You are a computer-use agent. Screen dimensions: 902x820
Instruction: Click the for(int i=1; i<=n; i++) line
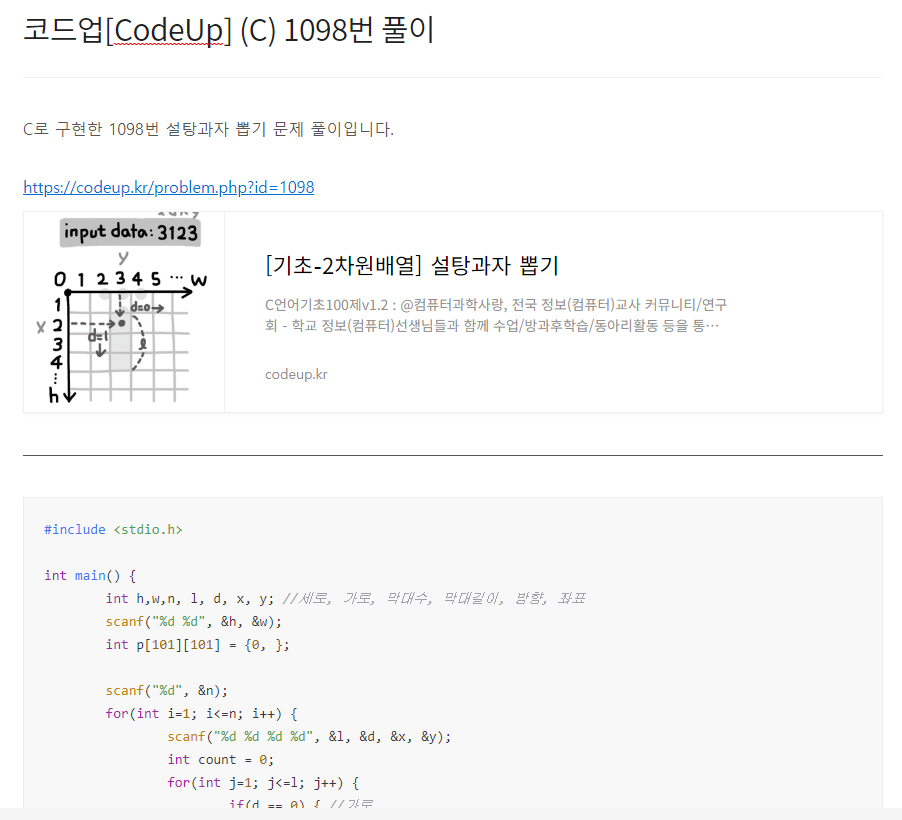[x=201, y=714]
